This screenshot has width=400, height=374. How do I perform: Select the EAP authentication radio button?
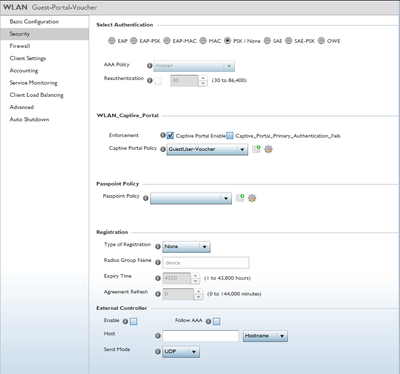112,41
